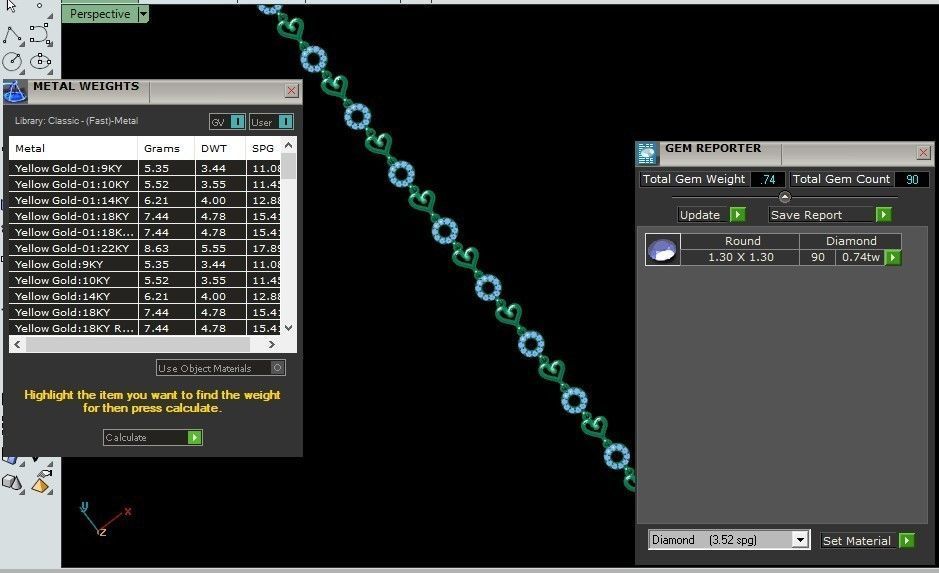Click the metal table scroll down arrow

pyautogui.click(x=289, y=328)
